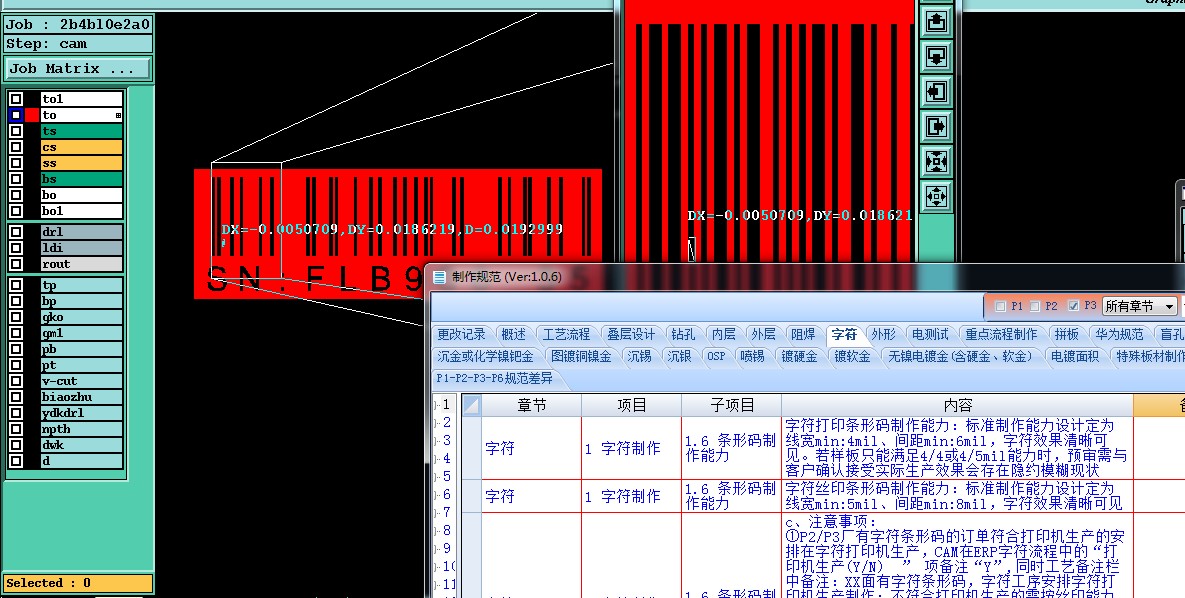Open the OSP tab
This screenshot has height=598, width=1185.
(716, 356)
